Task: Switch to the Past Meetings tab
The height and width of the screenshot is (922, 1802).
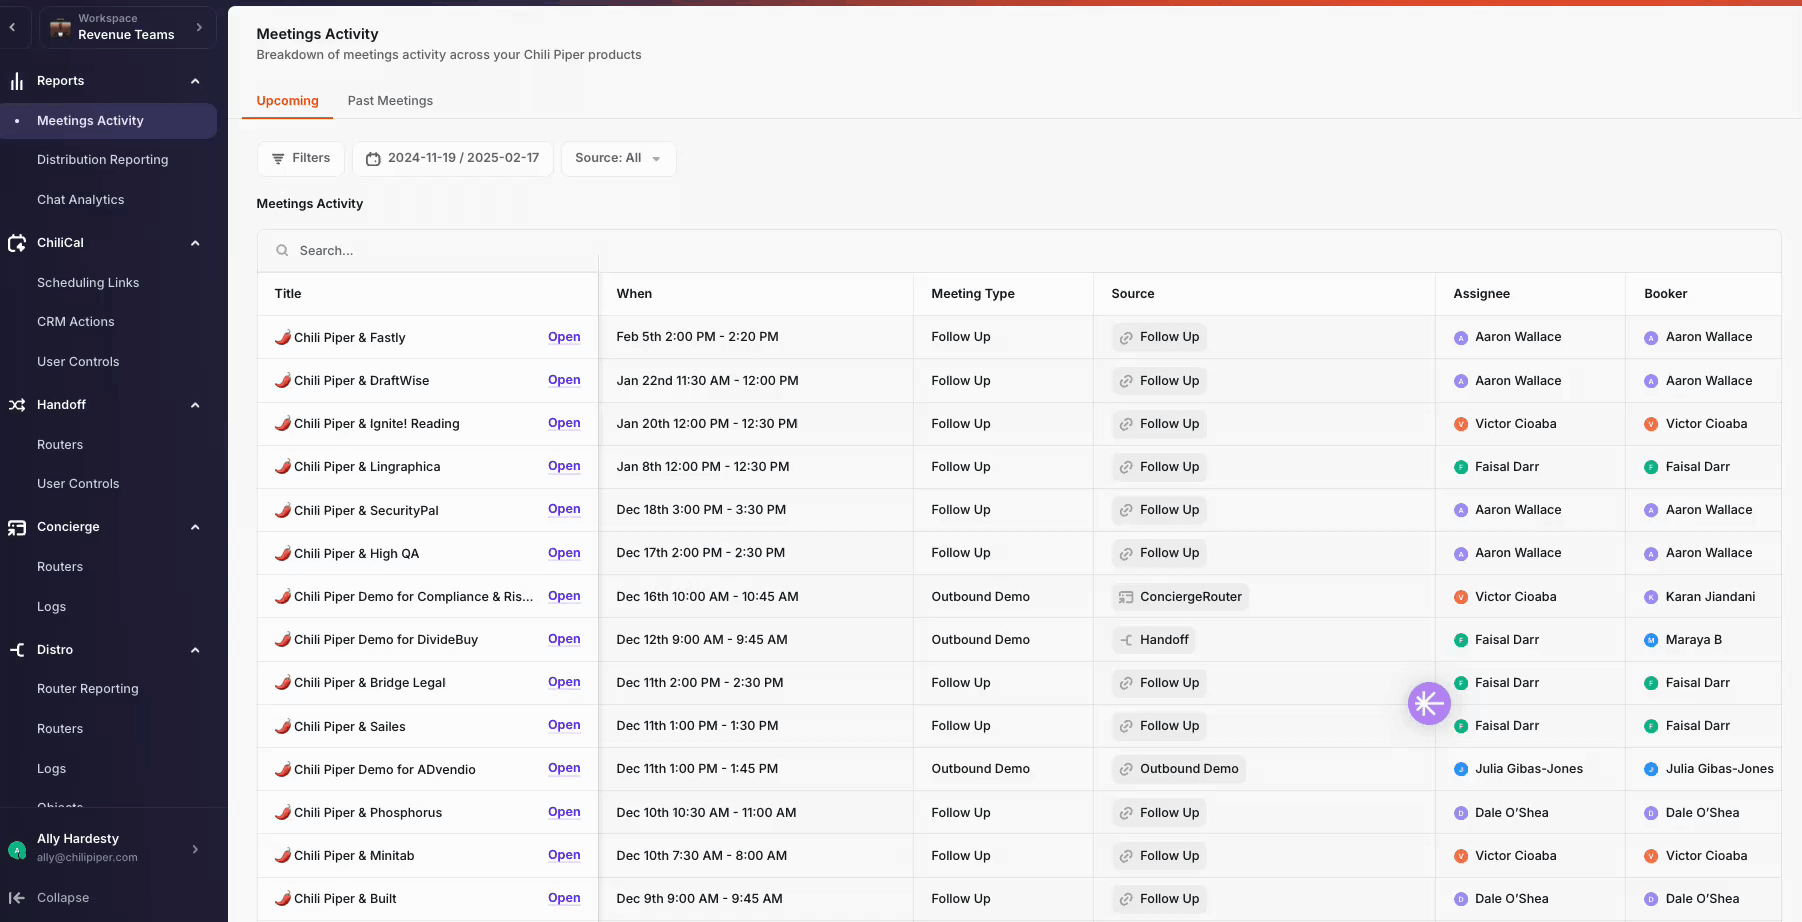Action: [x=390, y=101]
